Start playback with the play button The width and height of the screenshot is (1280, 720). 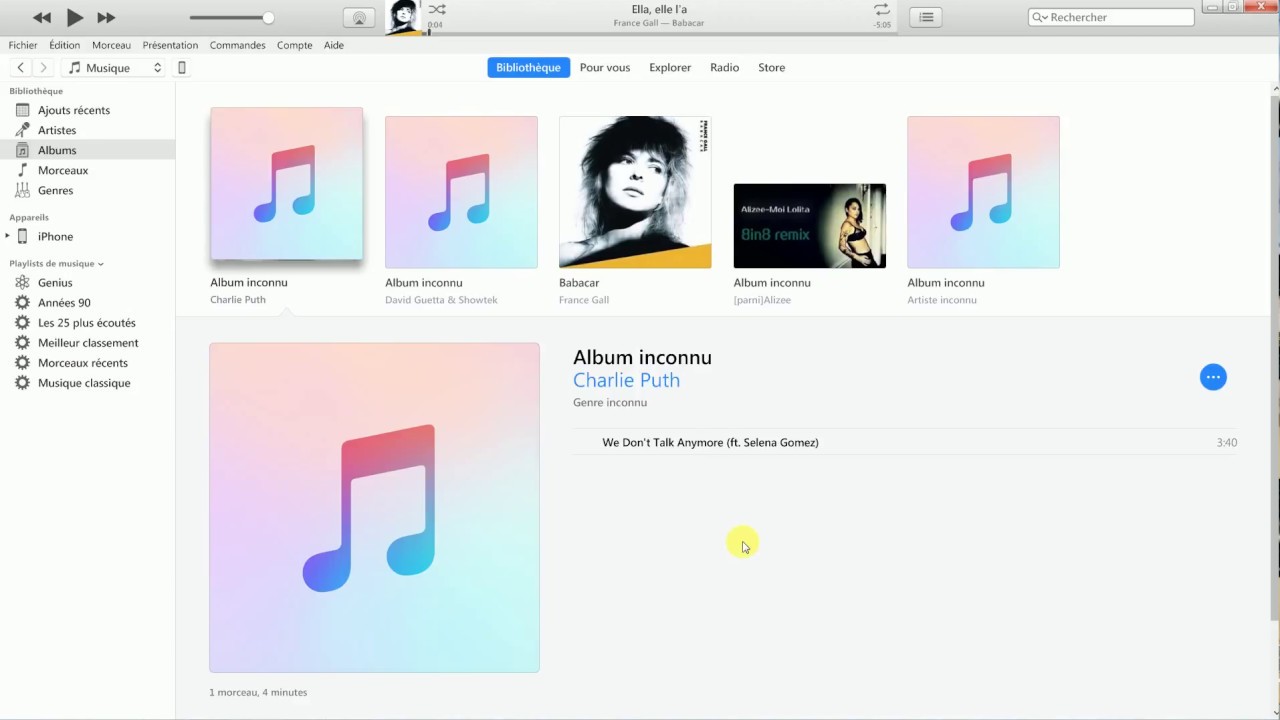pos(75,17)
